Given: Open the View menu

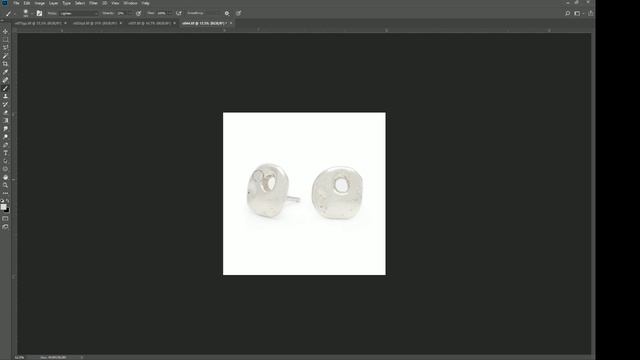Looking at the screenshot, I should (116, 3).
